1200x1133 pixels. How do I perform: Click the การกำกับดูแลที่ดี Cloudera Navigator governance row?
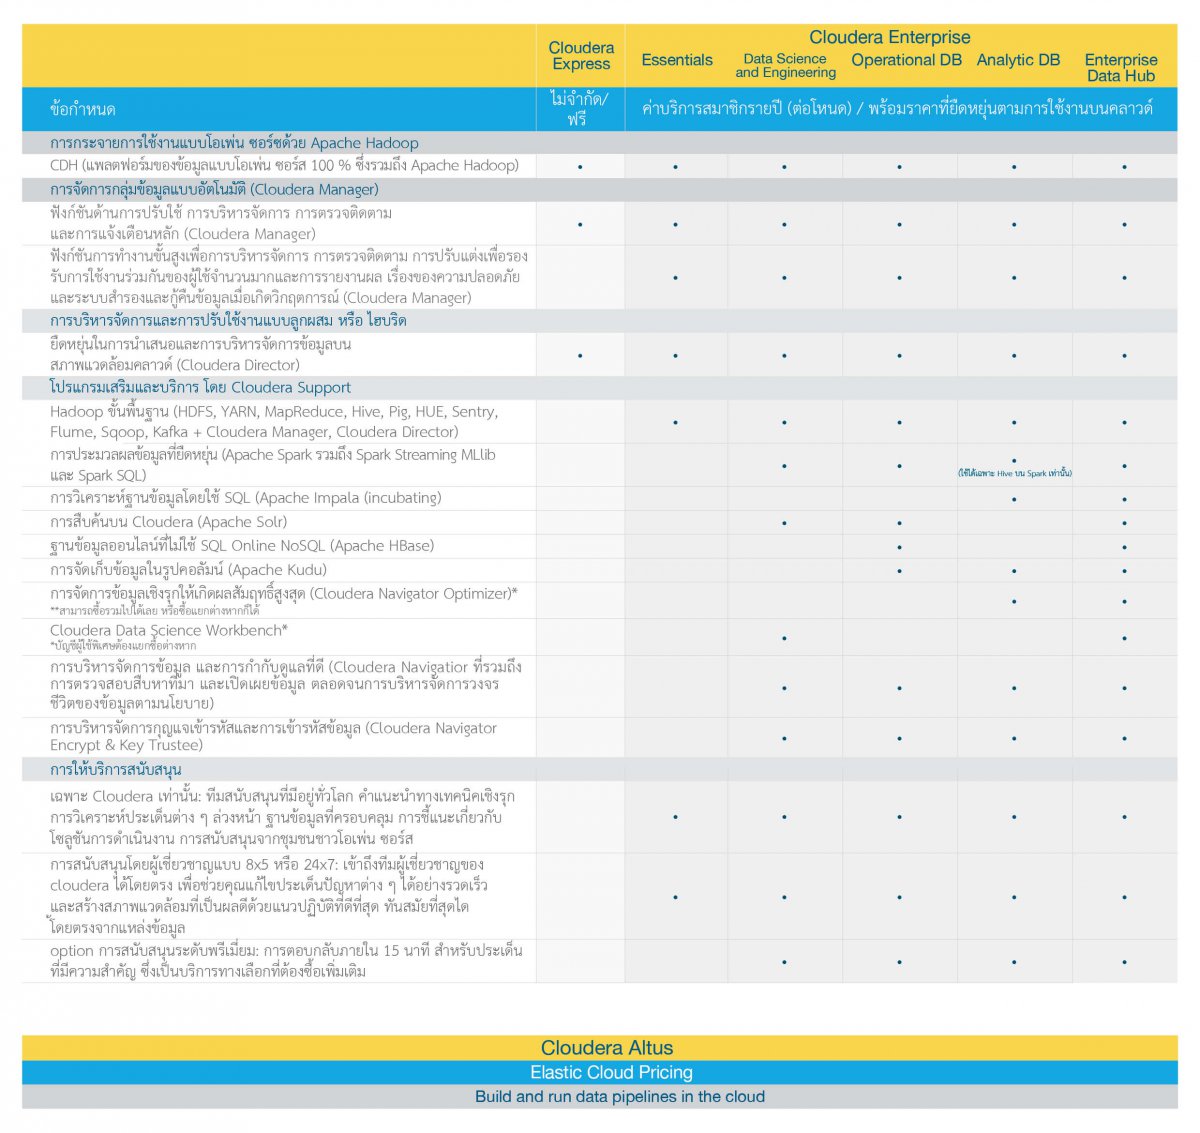286,685
